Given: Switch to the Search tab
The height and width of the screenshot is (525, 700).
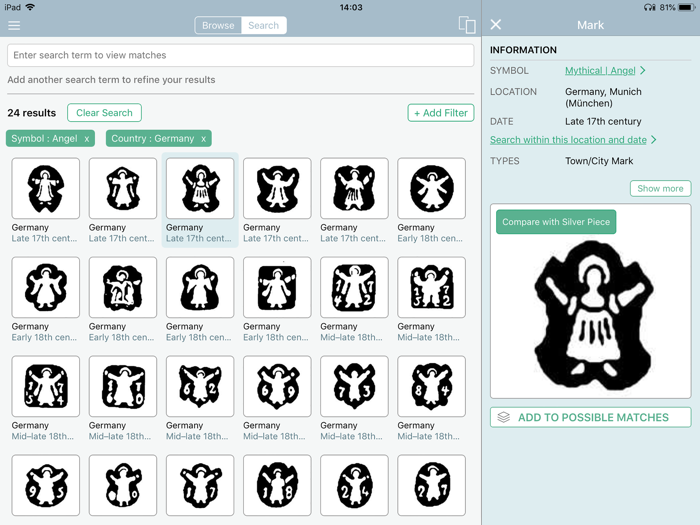Looking at the screenshot, I should coord(263,25).
